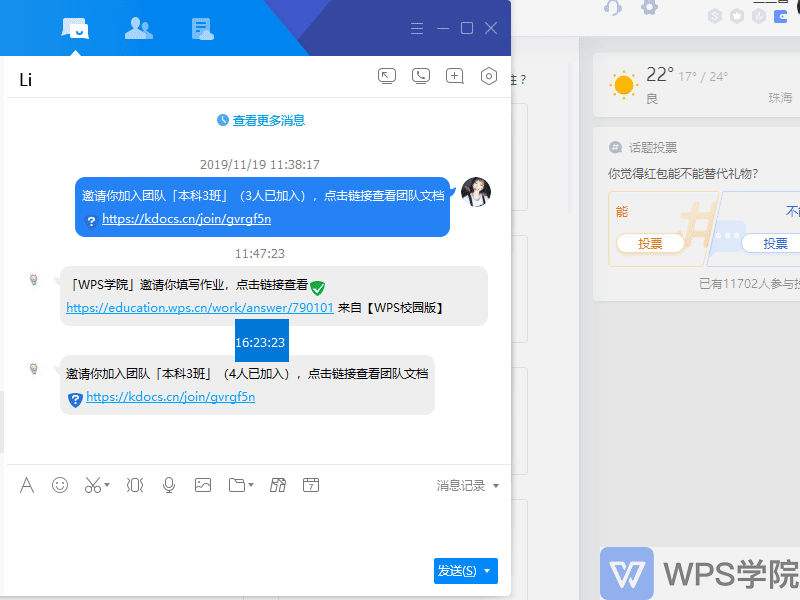
Task: Expand the screenshot options arrow
Action: point(107,485)
